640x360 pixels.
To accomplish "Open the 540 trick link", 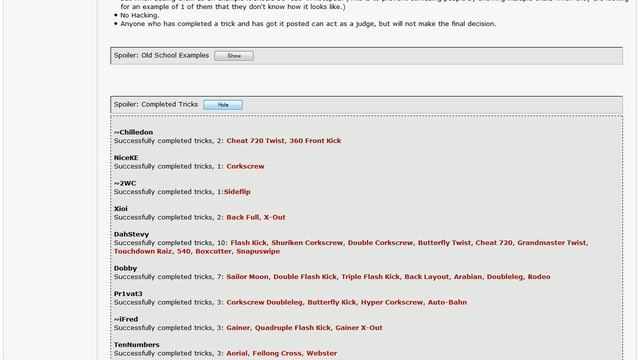I will (x=184, y=251).
